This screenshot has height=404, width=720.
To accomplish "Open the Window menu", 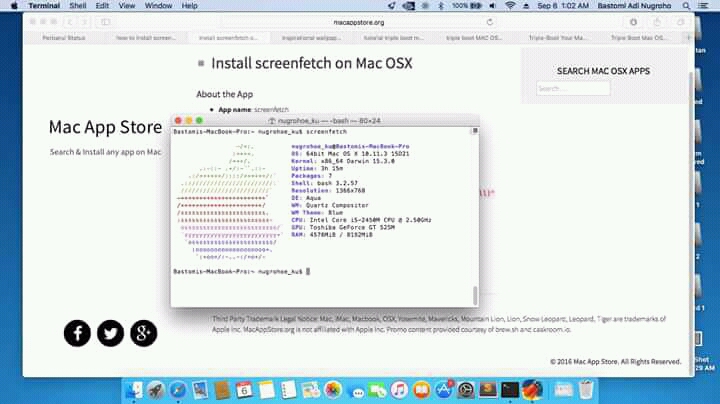I will [x=158, y=6].
